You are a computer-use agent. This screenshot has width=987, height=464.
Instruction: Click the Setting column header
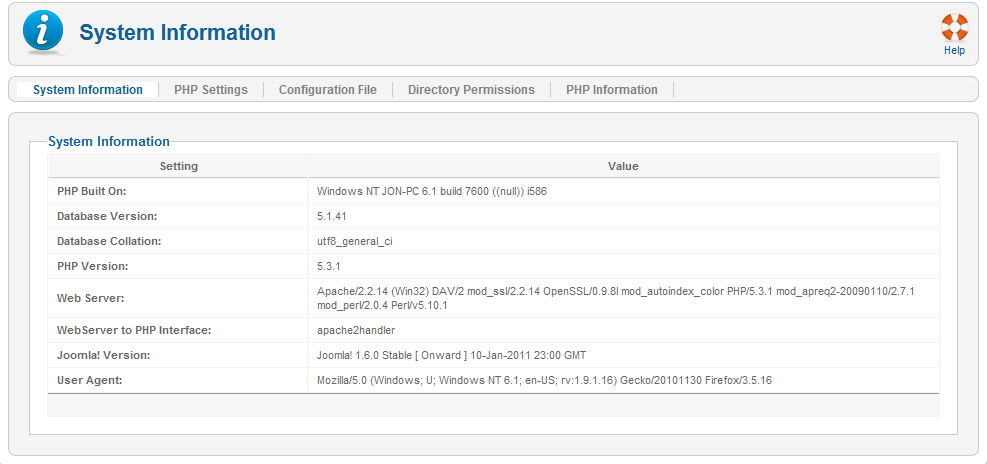tap(179, 166)
